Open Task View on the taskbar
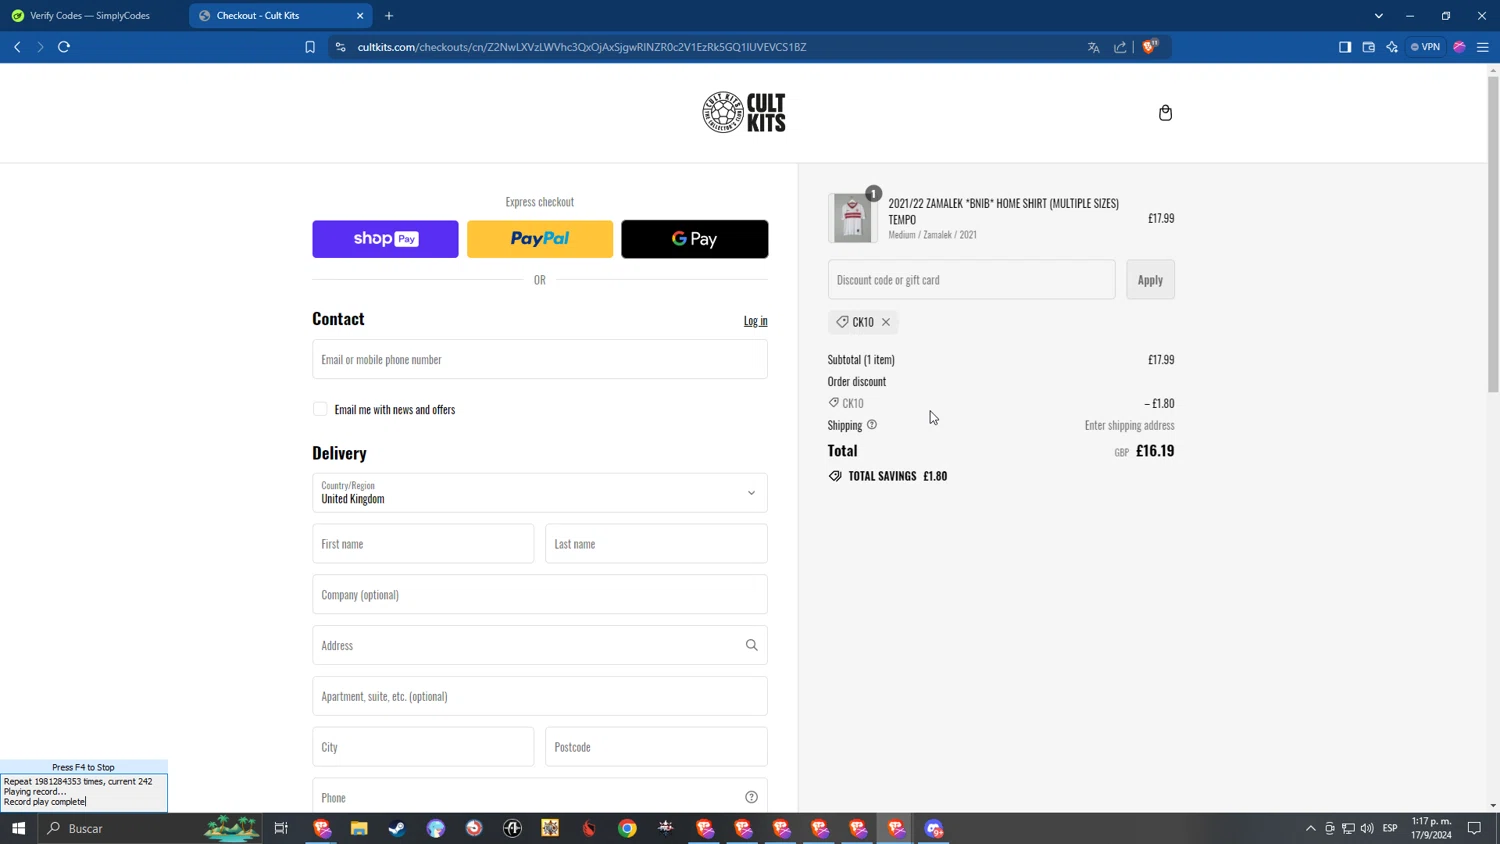This screenshot has width=1500, height=844. pyautogui.click(x=281, y=828)
